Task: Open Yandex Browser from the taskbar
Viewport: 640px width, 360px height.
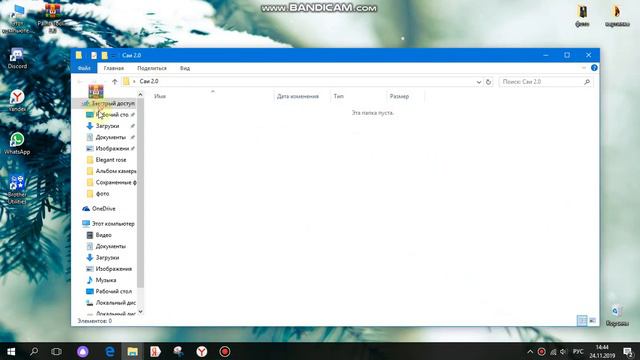Action: (x=202, y=351)
